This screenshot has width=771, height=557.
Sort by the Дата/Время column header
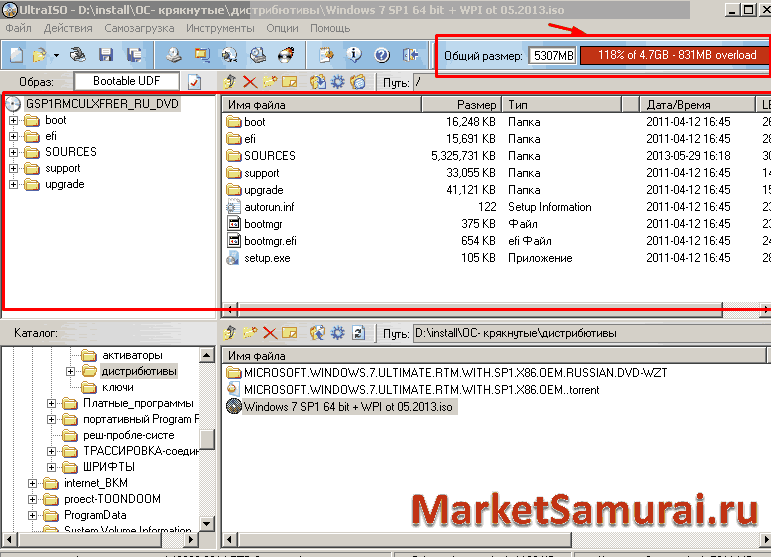[697, 105]
